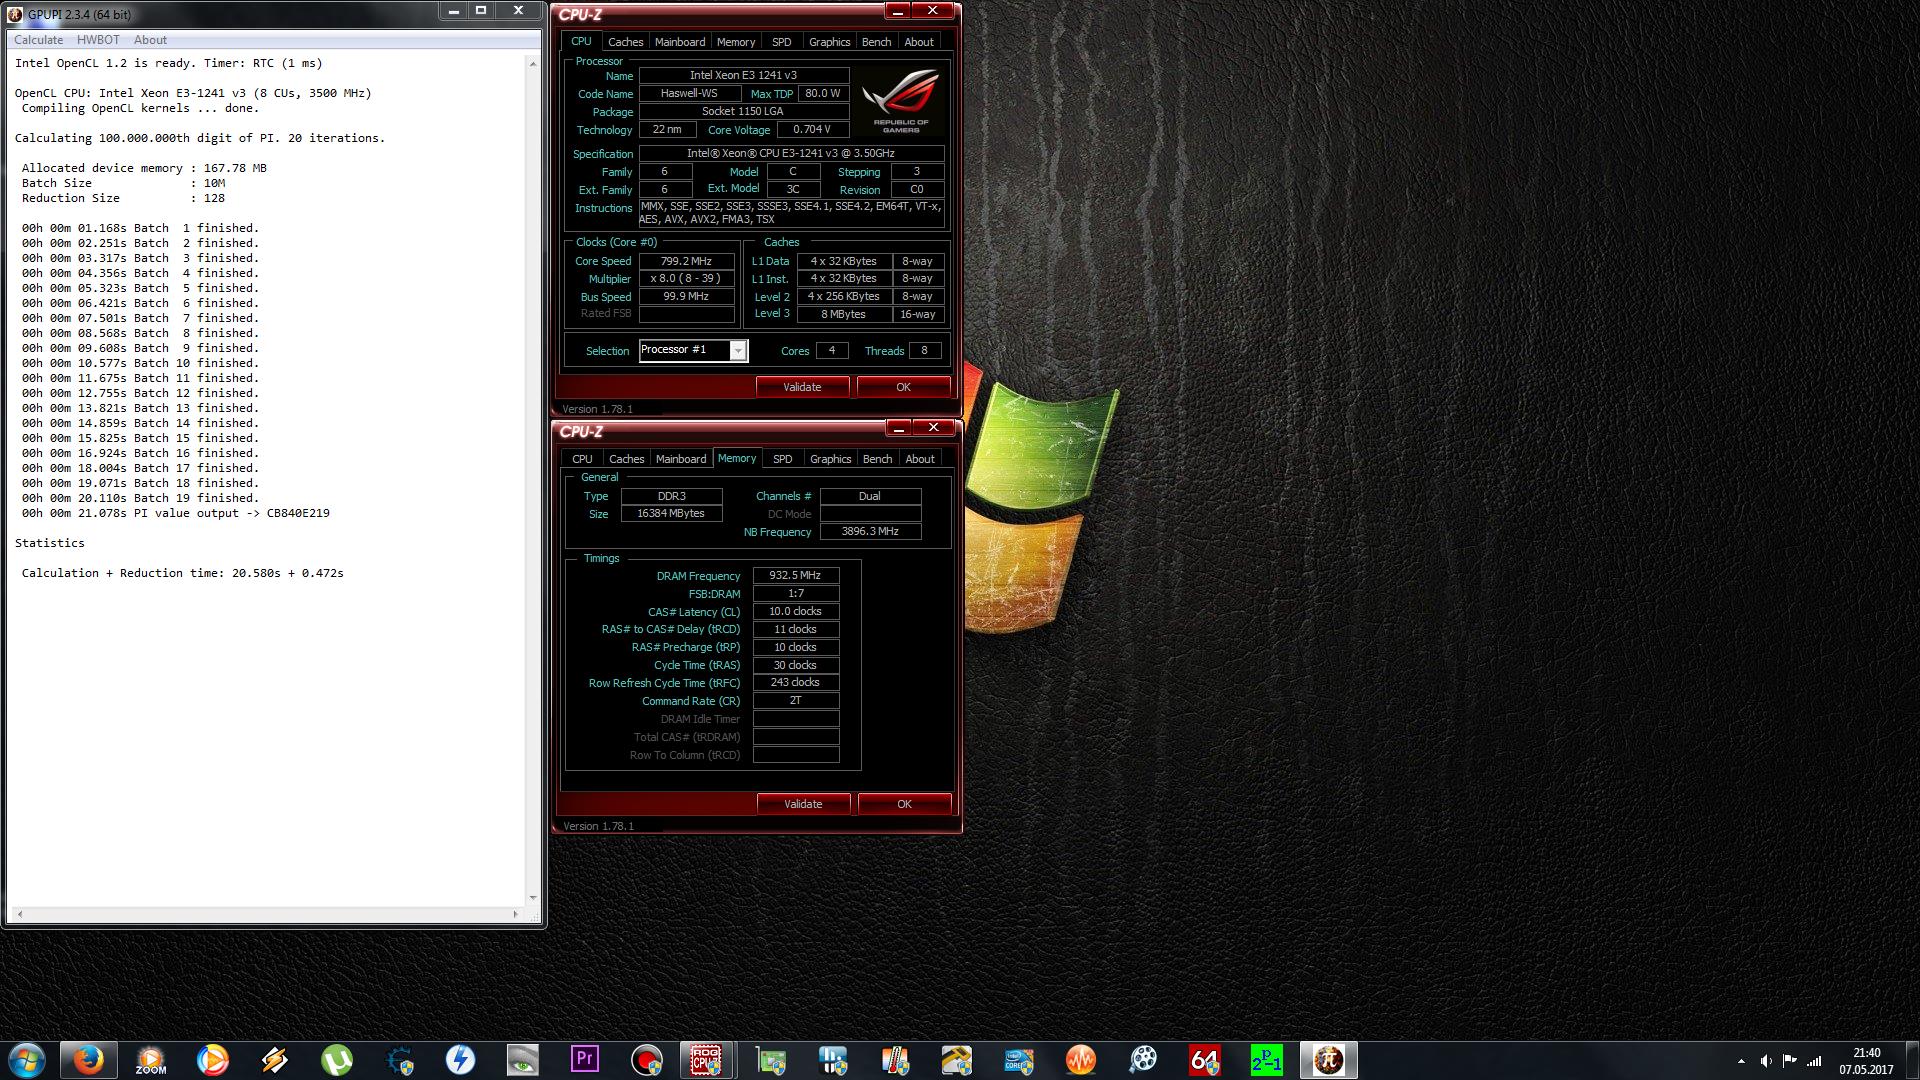Open the graphics card taskbar icon
This screenshot has height=1080, width=1920.
click(771, 1060)
